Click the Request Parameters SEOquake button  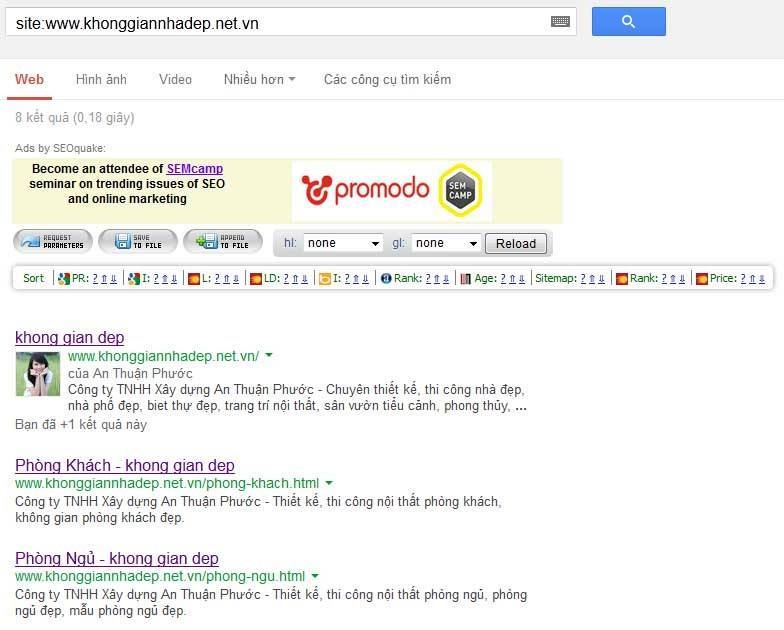[52, 242]
